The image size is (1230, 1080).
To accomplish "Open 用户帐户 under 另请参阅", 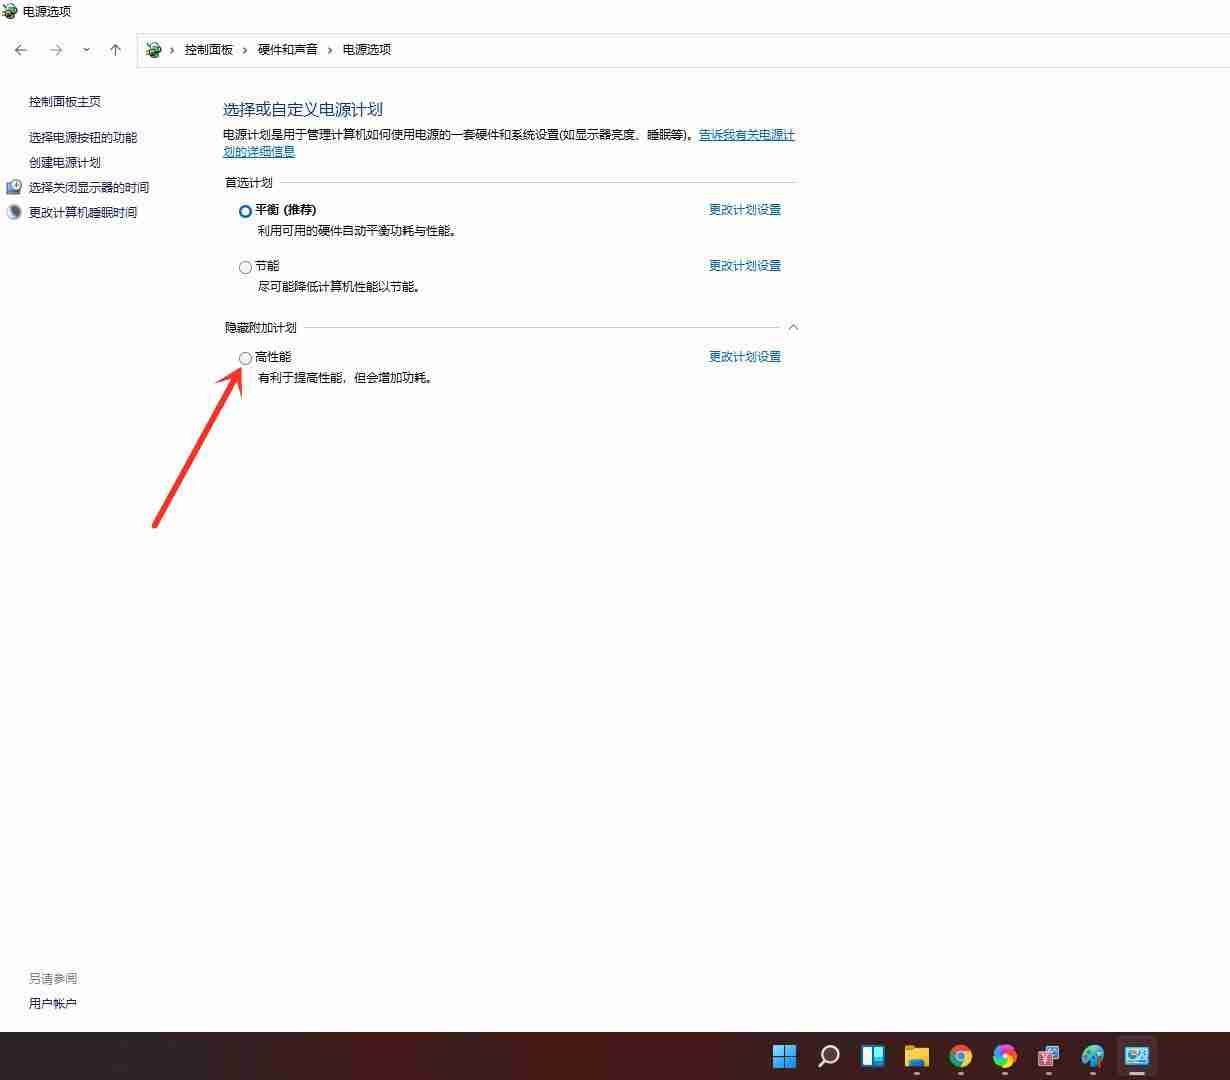I will coord(52,1003).
